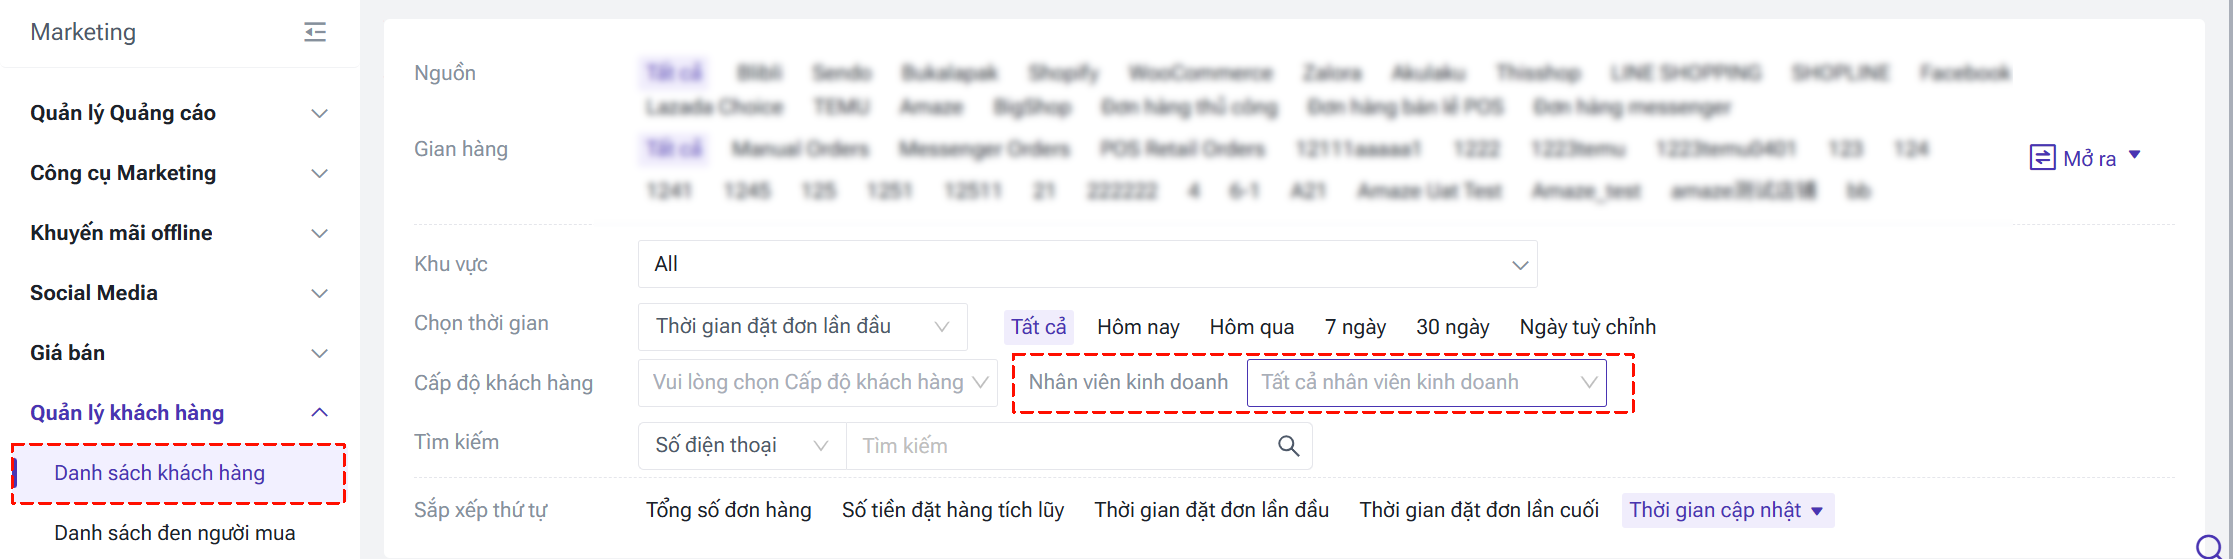Viewport: 2233px width, 559px height.
Task: Sort by Tổng số đơn hàng
Action: (728, 510)
